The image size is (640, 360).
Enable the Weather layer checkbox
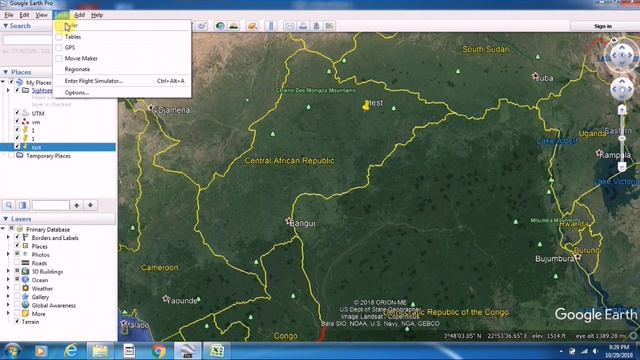pos(17,288)
